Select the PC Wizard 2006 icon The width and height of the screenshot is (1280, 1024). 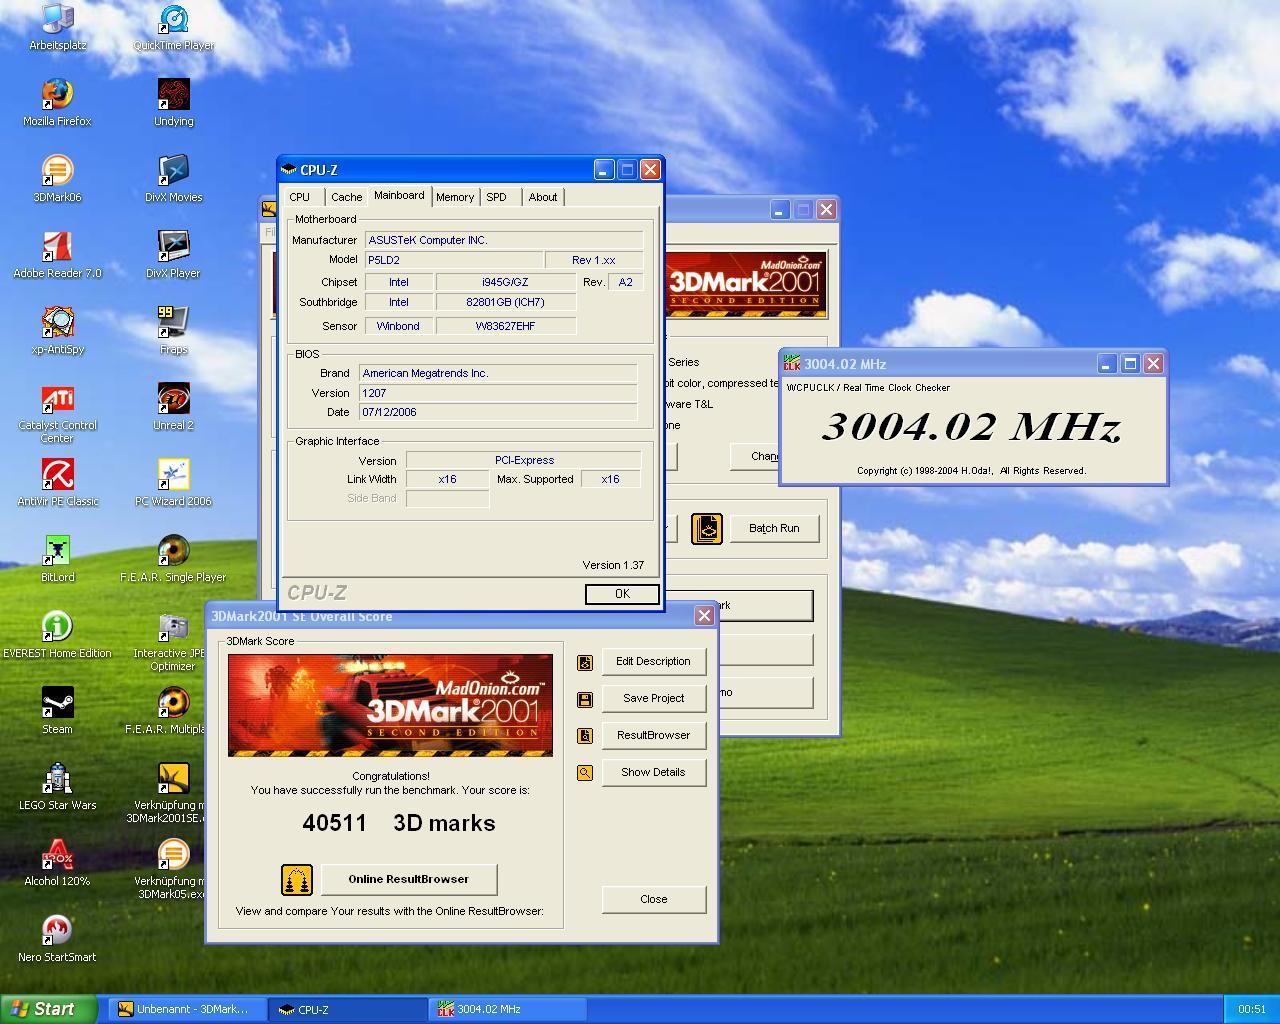(x=173, y=483)
